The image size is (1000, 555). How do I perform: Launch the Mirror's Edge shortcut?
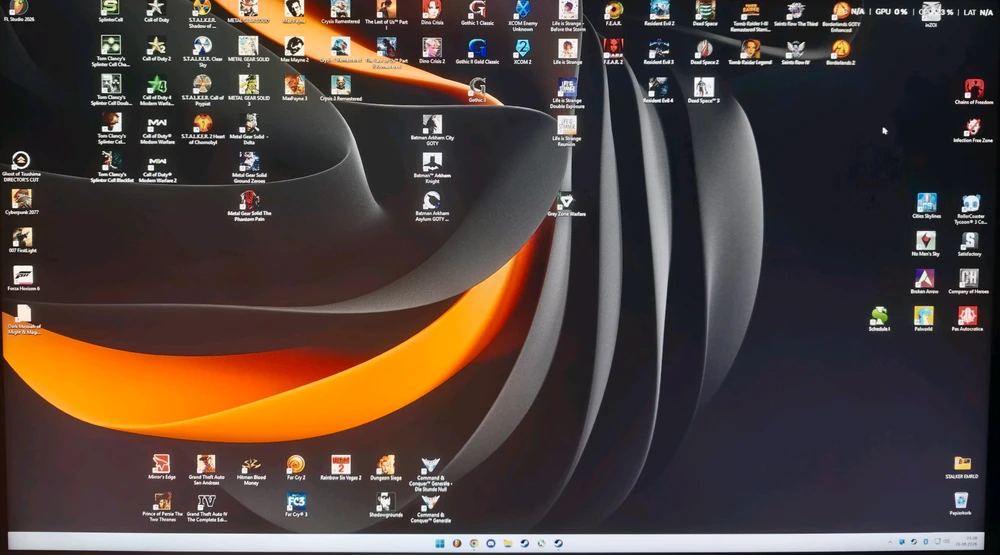(x=161, y=466)
